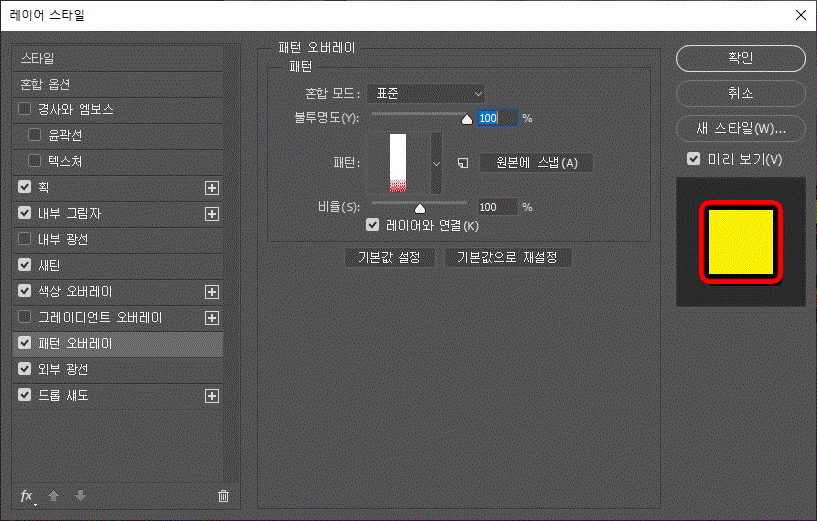
Task: Confirm with the 확인 button
Action: tap(740, 58)
